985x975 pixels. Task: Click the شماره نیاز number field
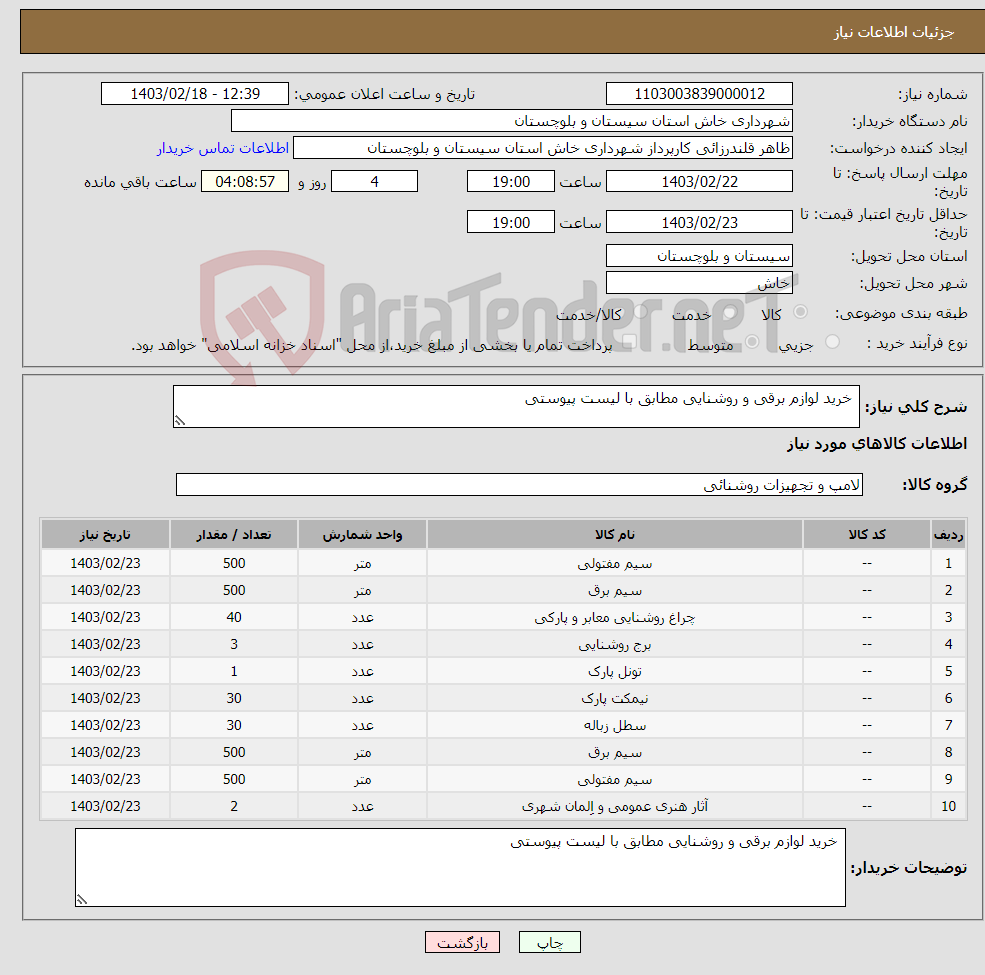pyautogui.click(x=699, y=94)
